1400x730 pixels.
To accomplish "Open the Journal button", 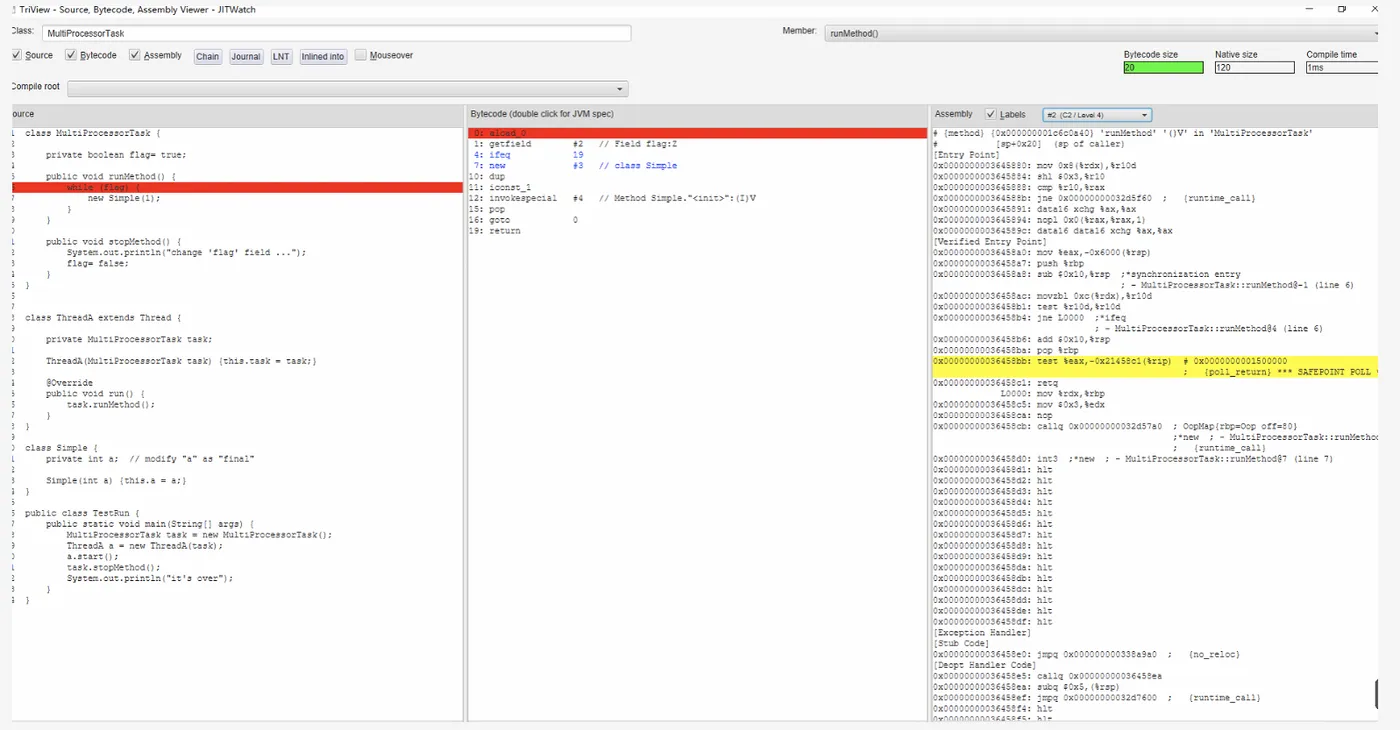I will coord(246,56).
